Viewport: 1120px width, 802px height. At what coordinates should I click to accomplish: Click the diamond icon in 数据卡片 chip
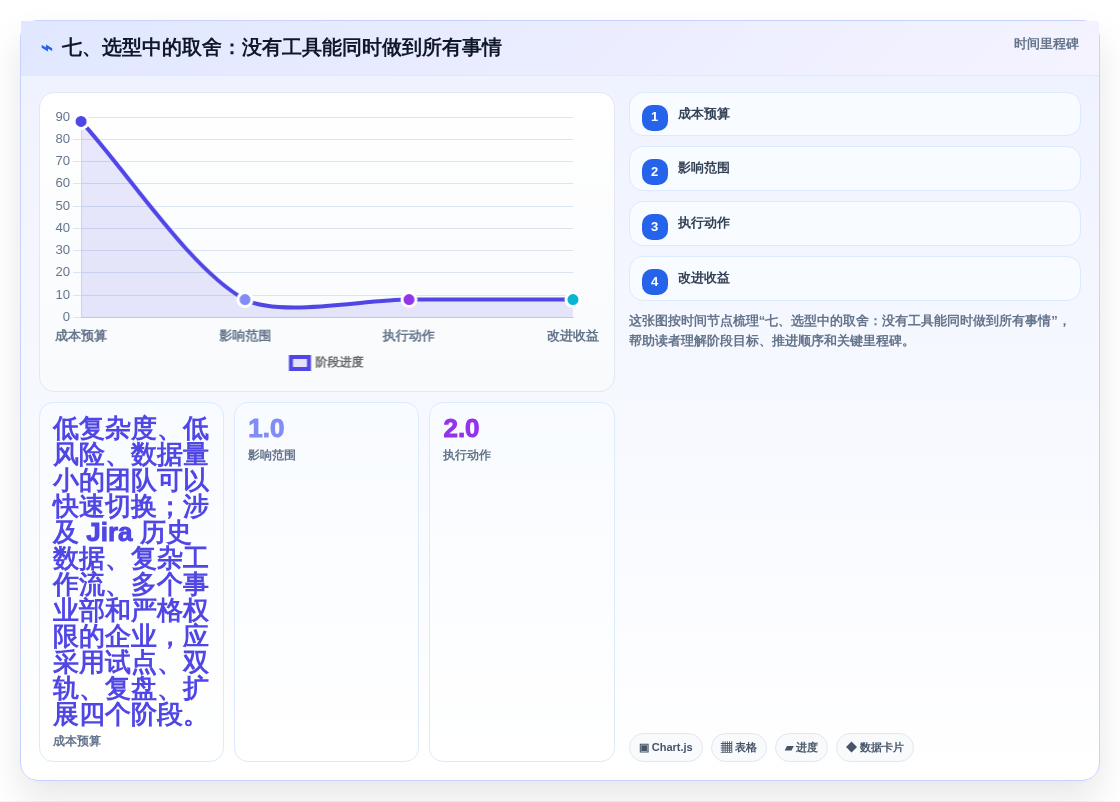[x=851, y=747]
